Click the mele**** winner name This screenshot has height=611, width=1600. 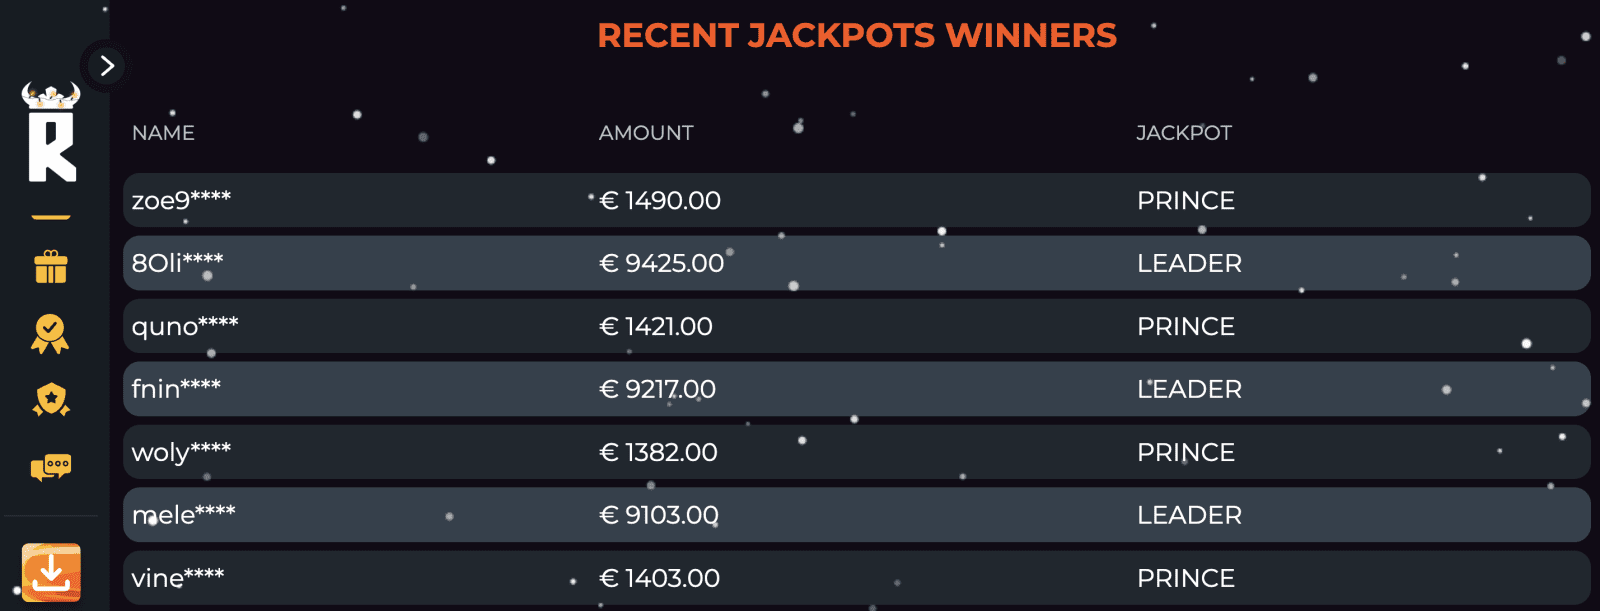coord(184,515)
